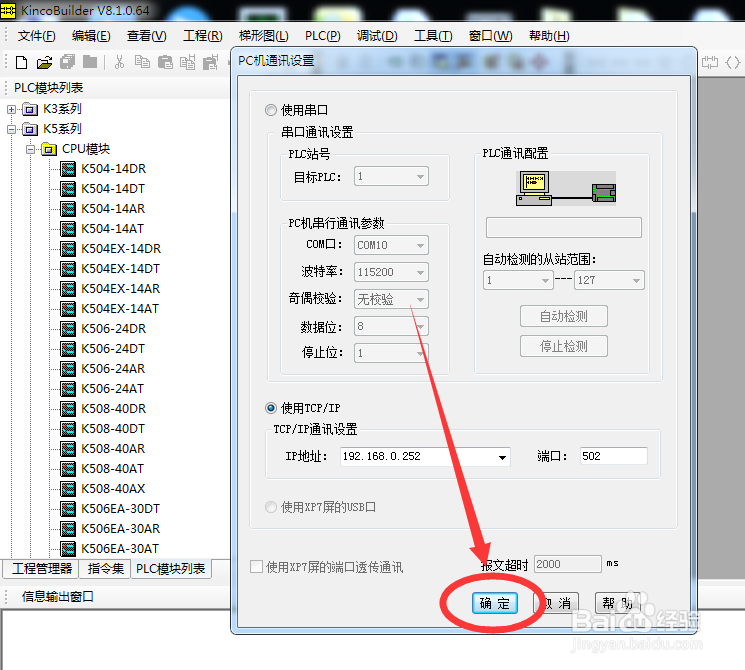Click the Copy toolbar icon
Viewport: 745px width, 670px height.
click(142, 62)
